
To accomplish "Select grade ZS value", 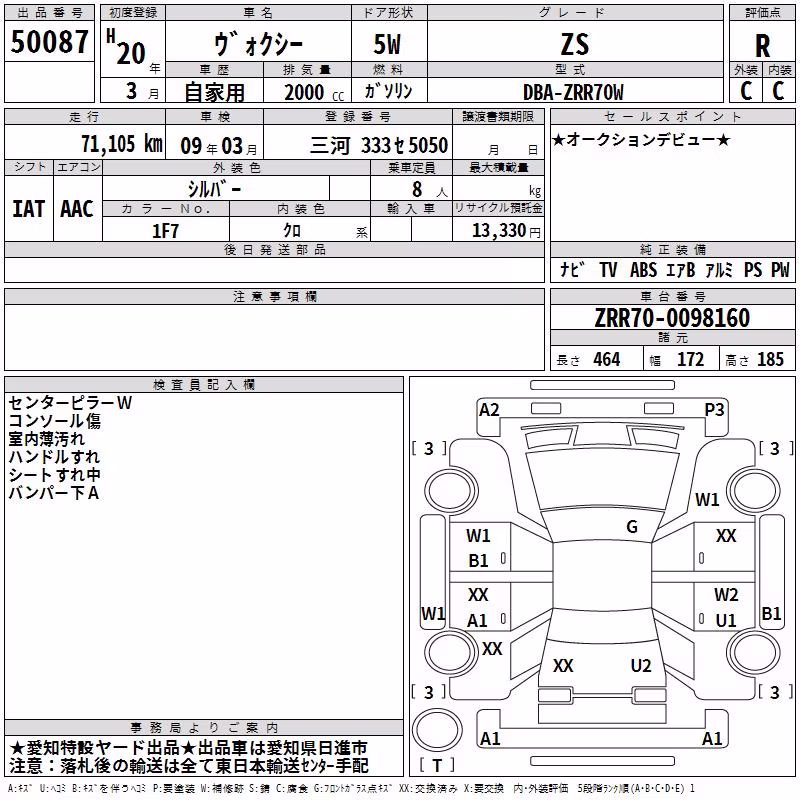I will (575, 44).
